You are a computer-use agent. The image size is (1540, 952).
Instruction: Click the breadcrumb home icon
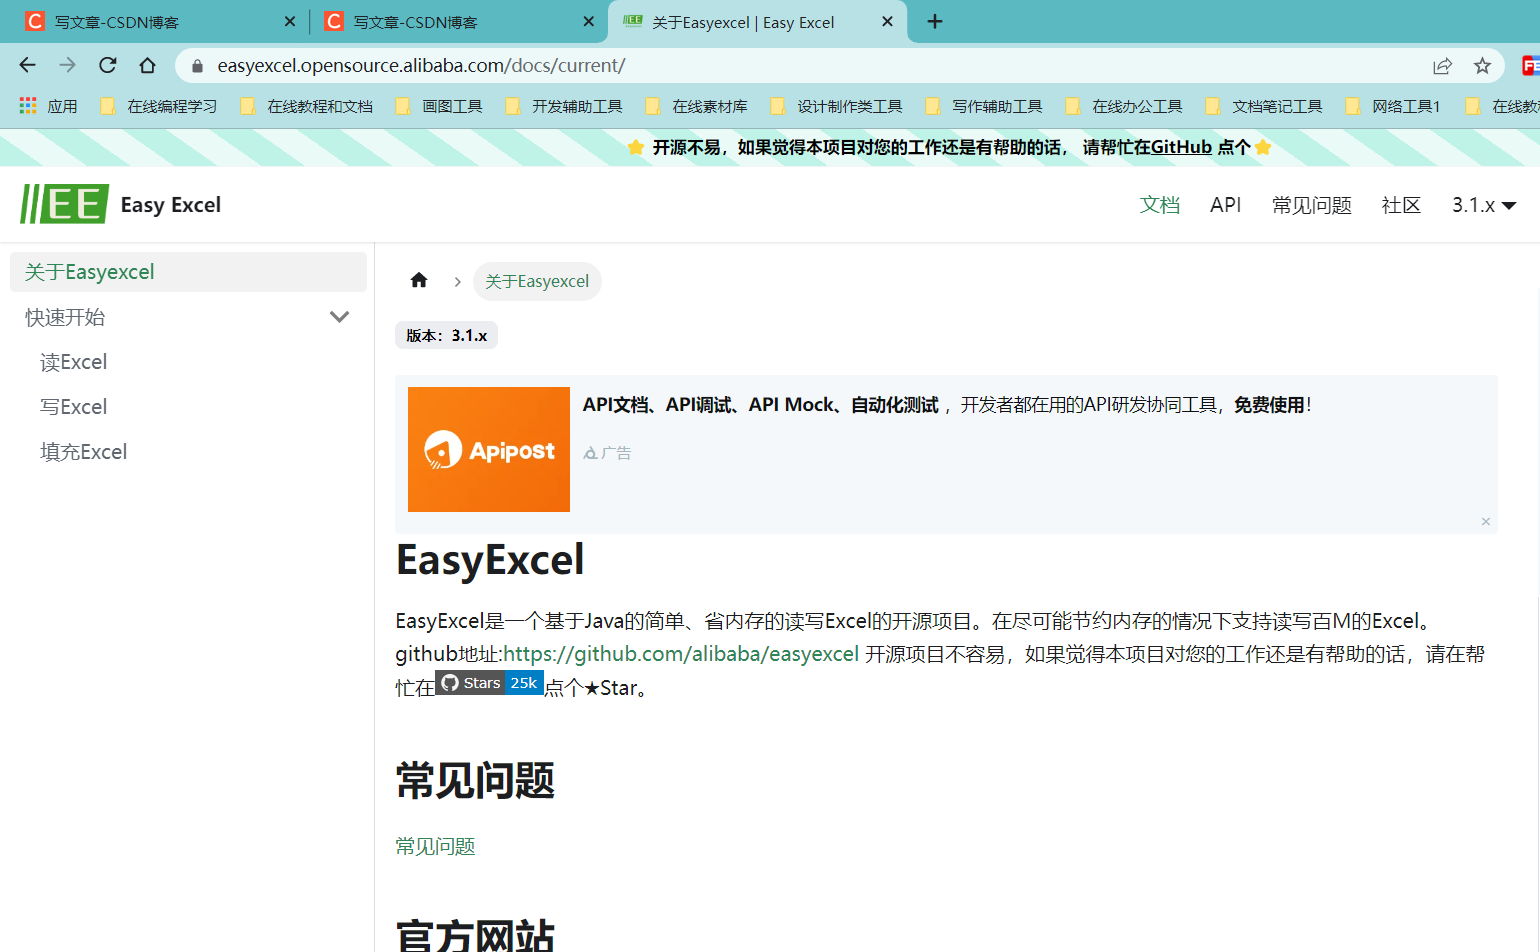click(x=419, y=281)
